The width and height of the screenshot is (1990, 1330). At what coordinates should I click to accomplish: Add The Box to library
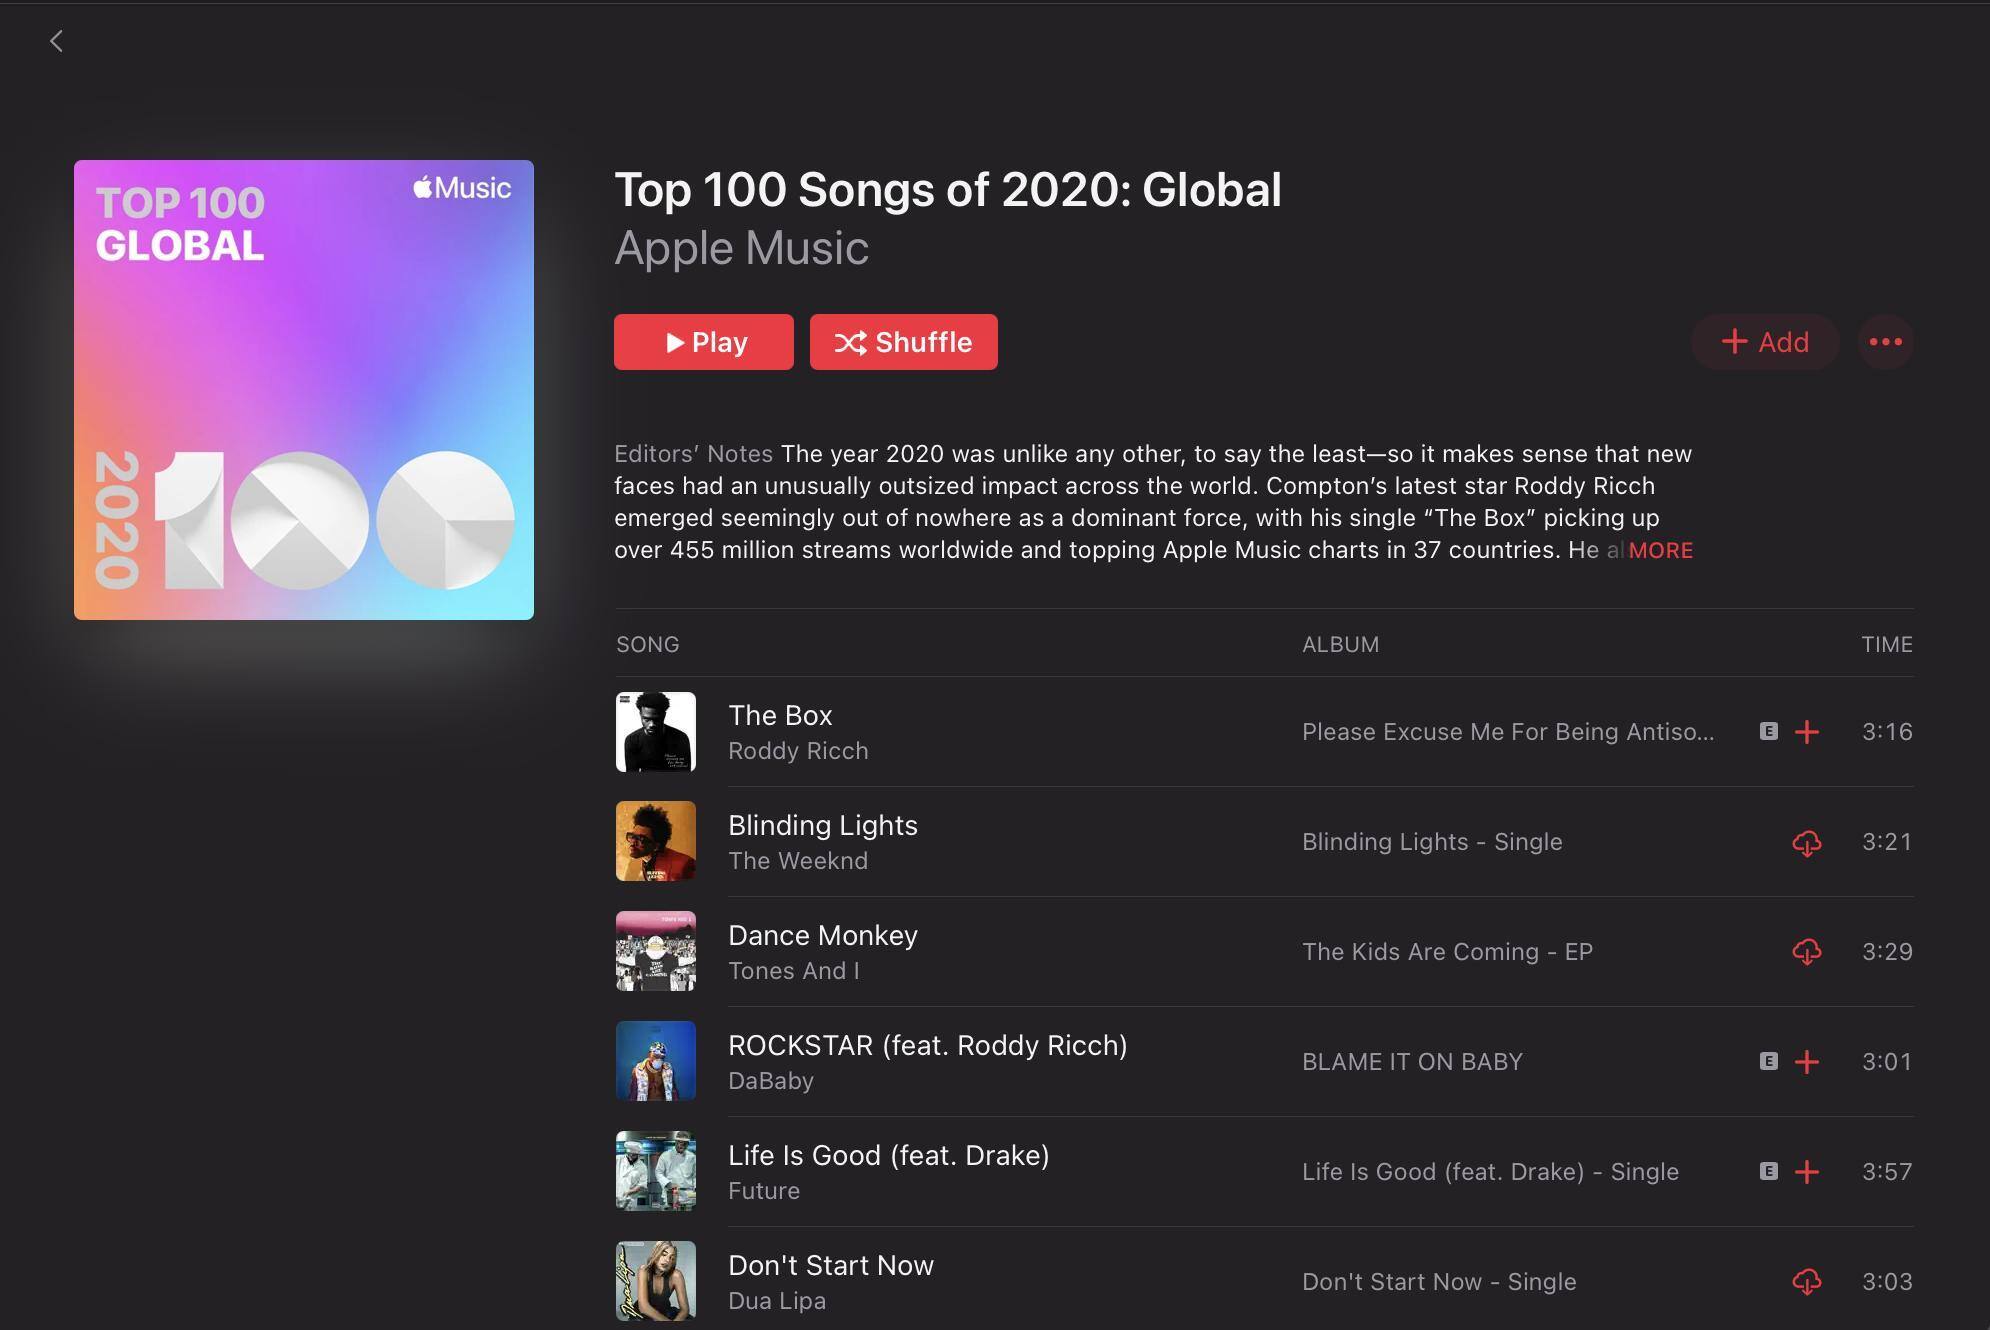point(1806,732)
